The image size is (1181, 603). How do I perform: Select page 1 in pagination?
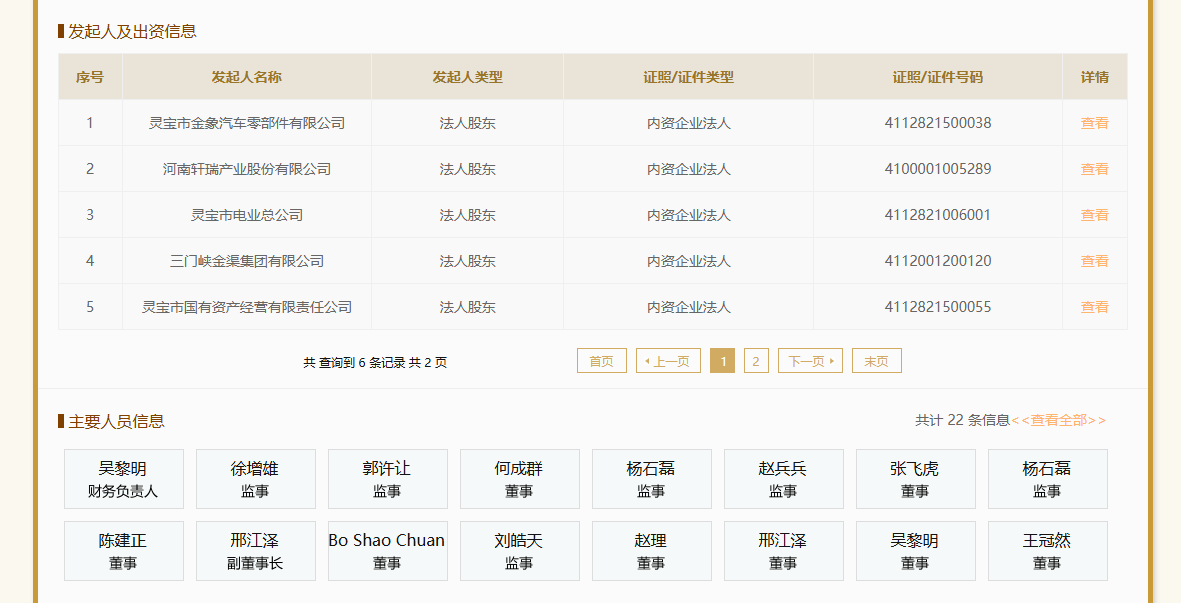coord(722,361)
